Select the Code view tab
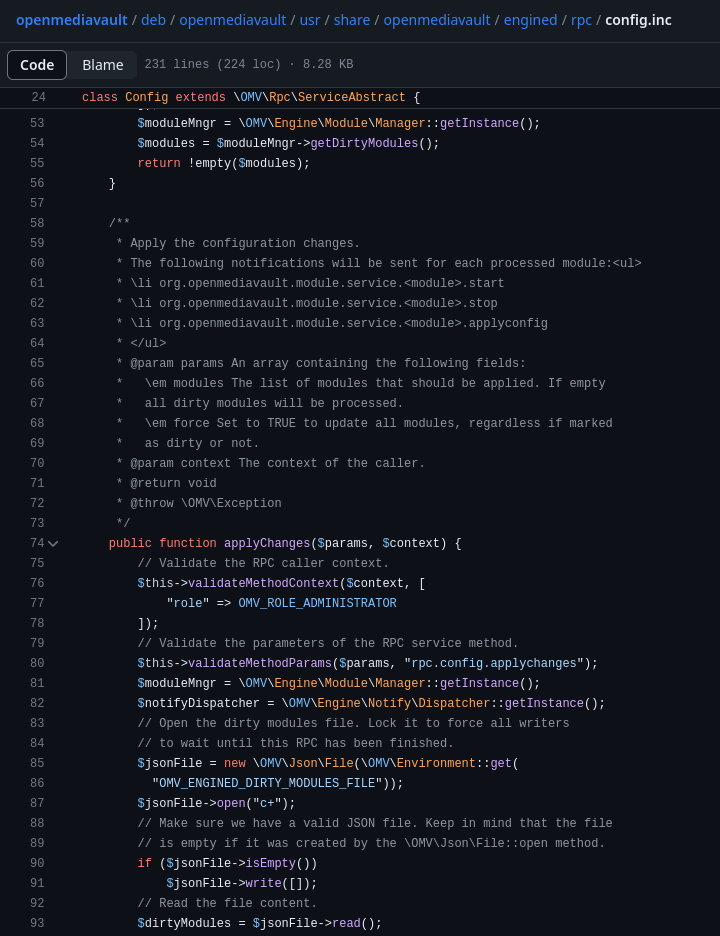This screenshot has height=936, width=720. pos(37,65)
